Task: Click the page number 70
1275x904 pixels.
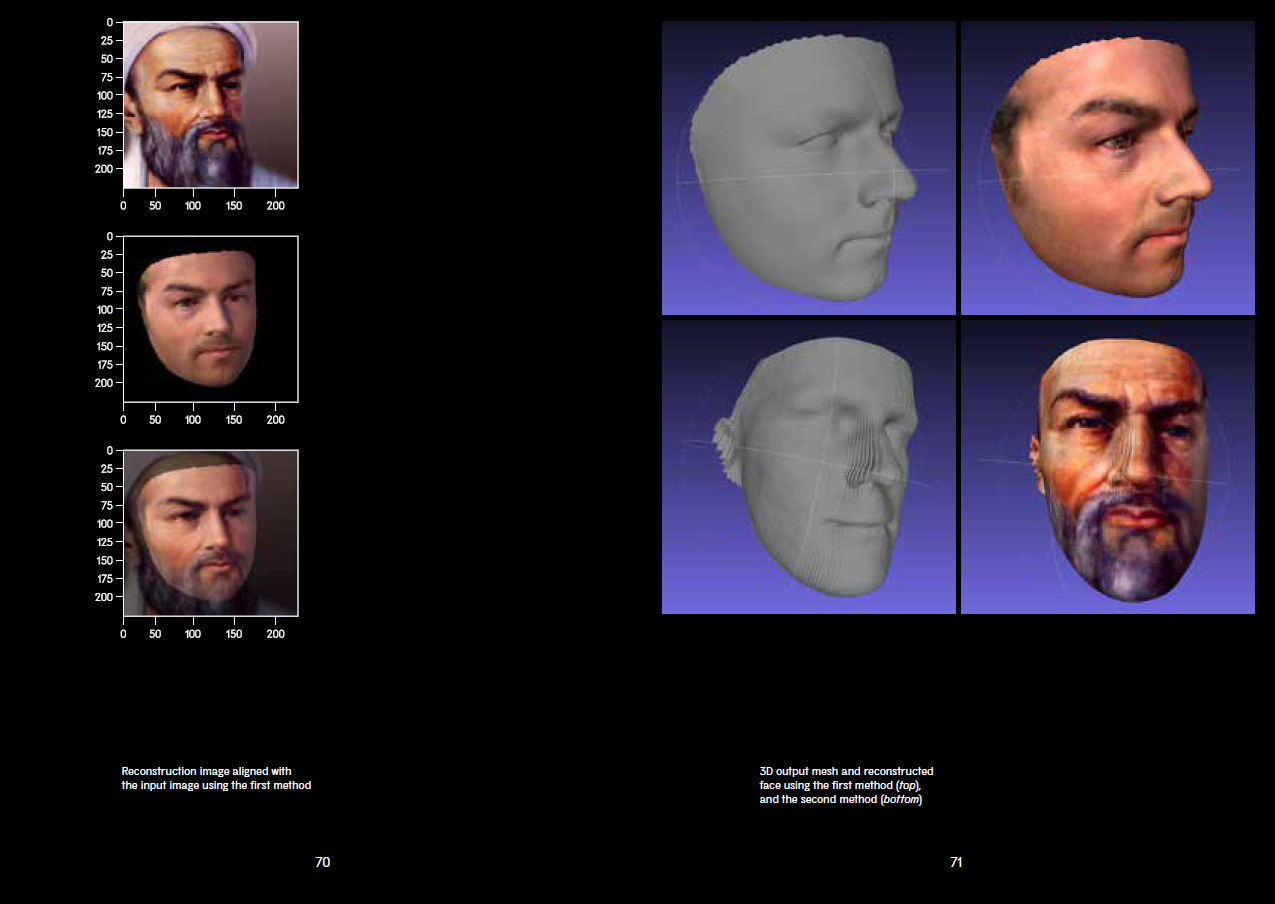Action: (x=322, y=862)
